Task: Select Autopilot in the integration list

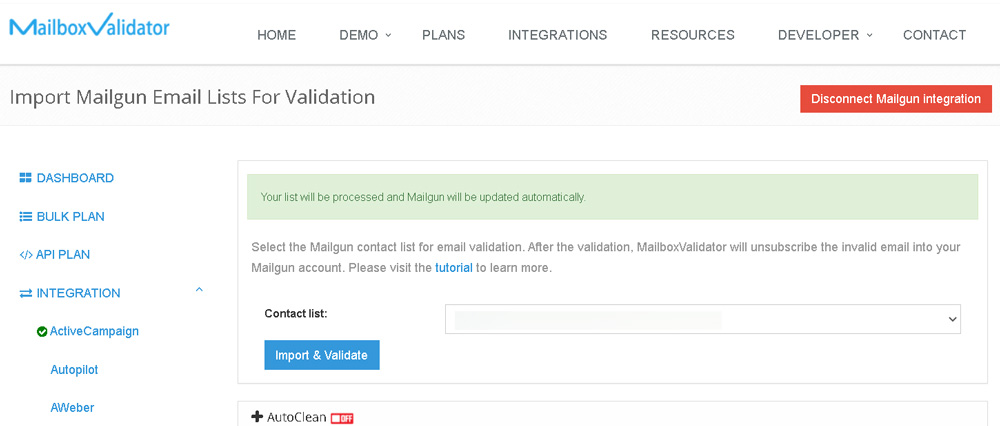Action: [74, 370]
